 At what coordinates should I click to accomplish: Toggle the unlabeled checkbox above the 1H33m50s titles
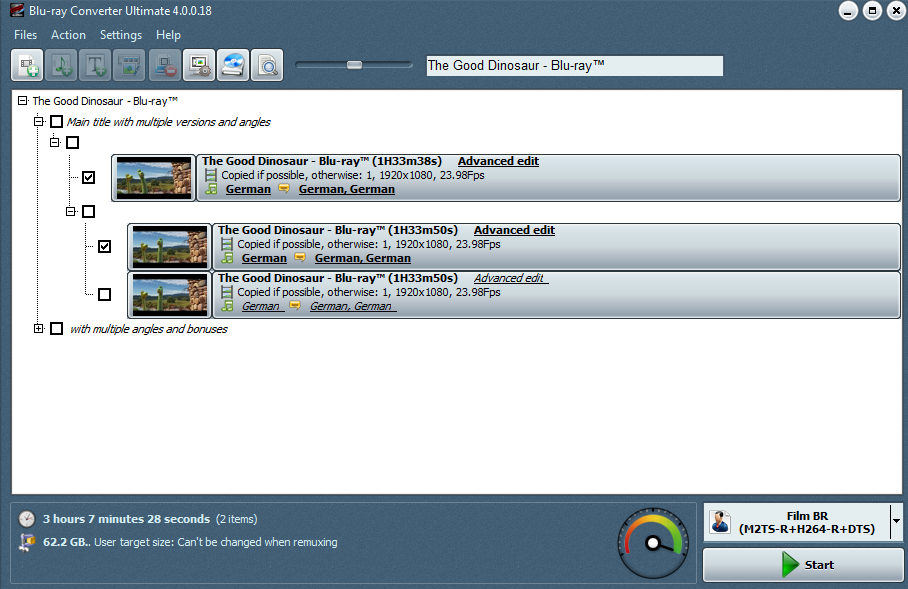pos(89,211)
